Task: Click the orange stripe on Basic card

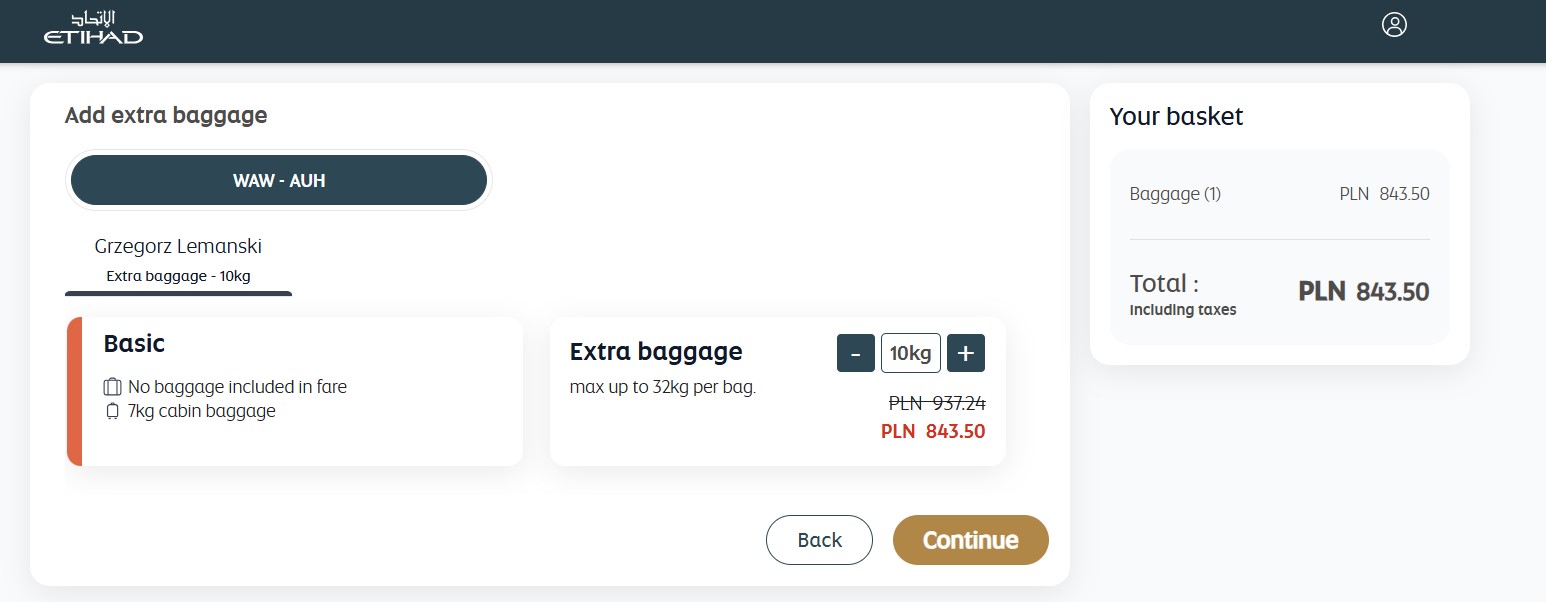Action: click(x=74, y=392)
